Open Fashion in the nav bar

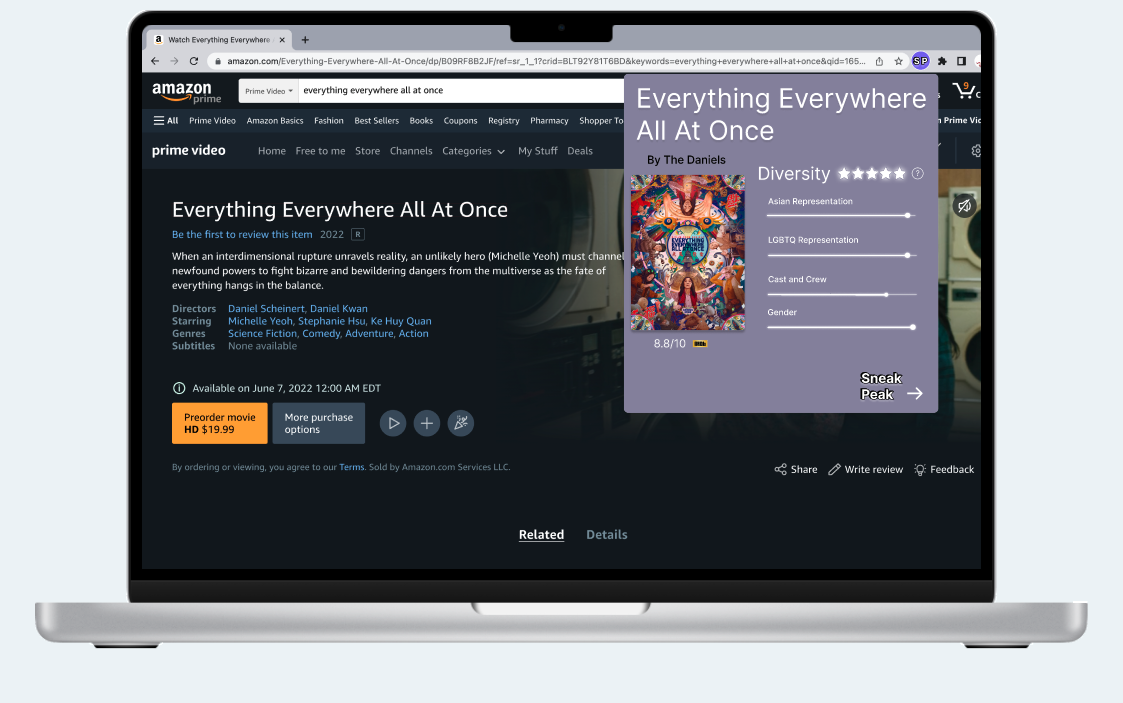click(x=329, y=121)
